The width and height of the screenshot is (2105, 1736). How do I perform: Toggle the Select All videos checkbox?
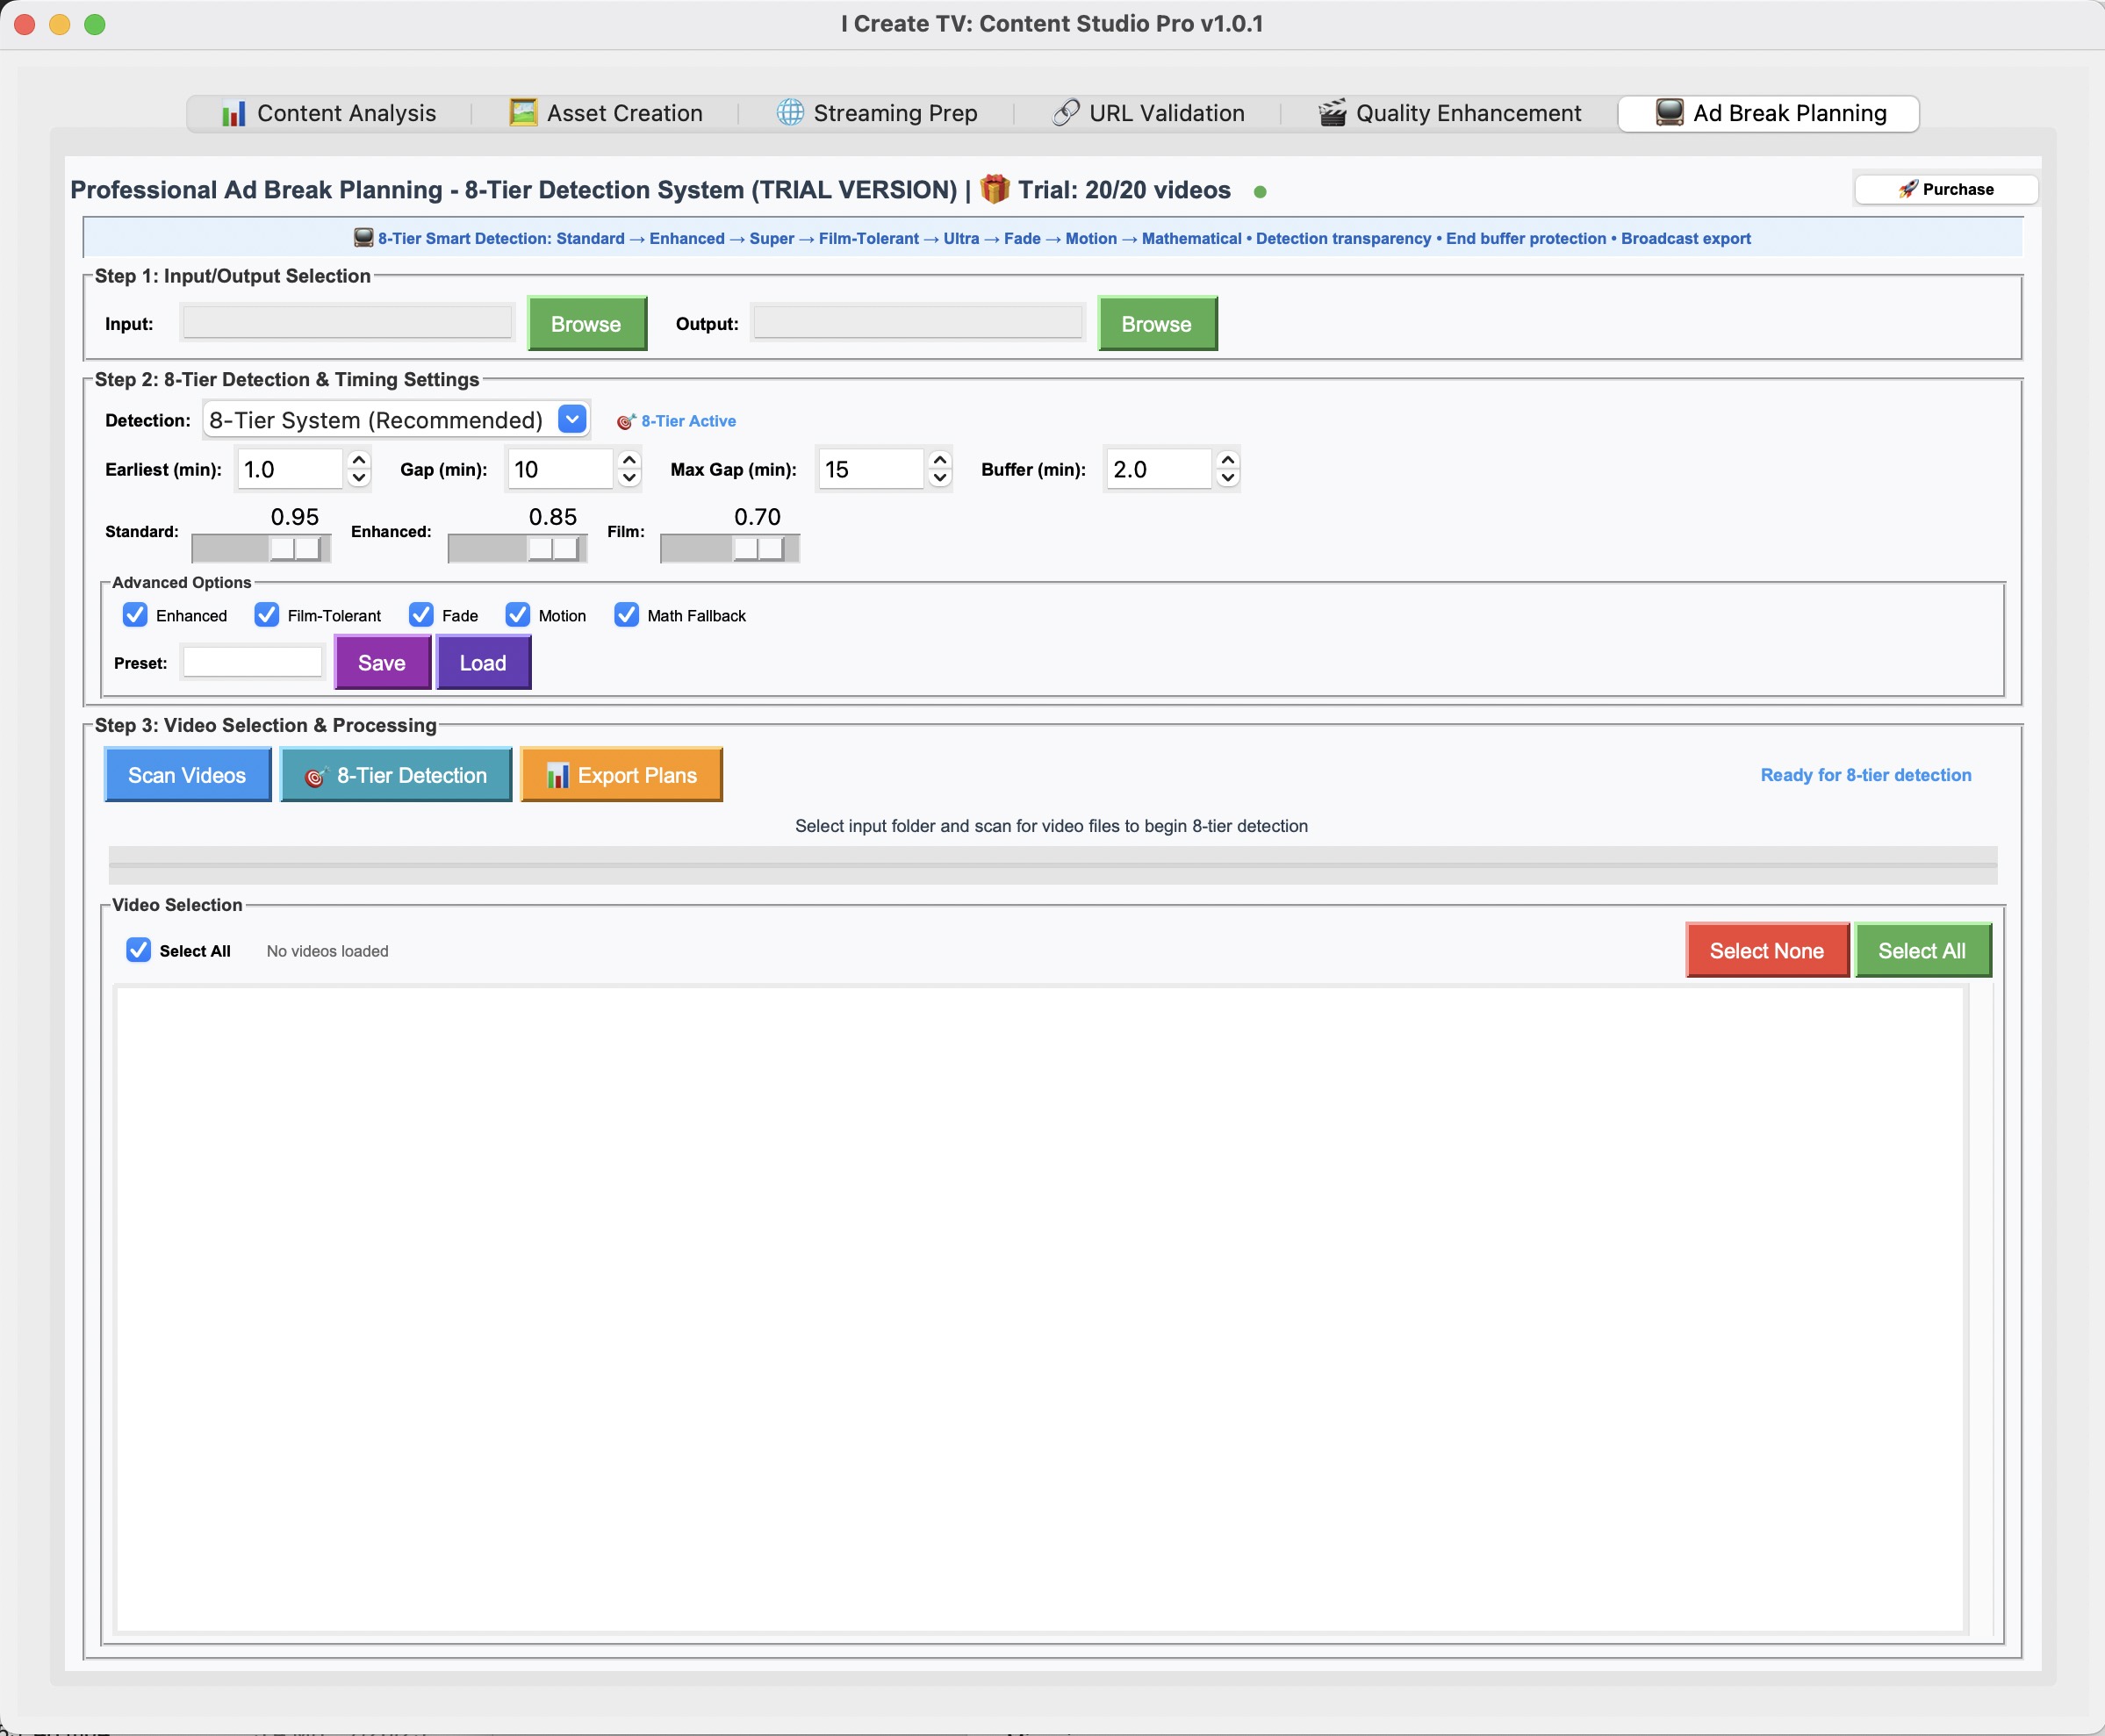tap(139, 950)
